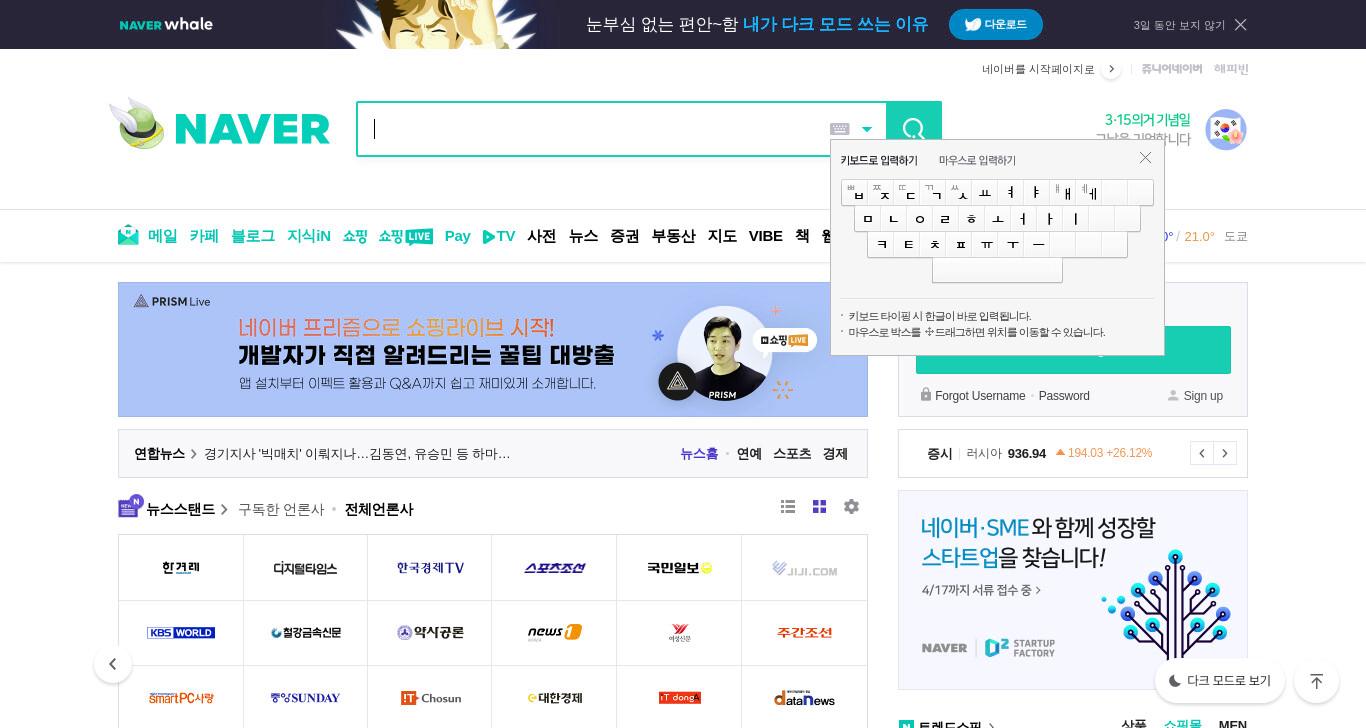The height and width of the screenshot is (728, 1366).
Task: Open the 사전 menu item
Action: coord(542,236)
